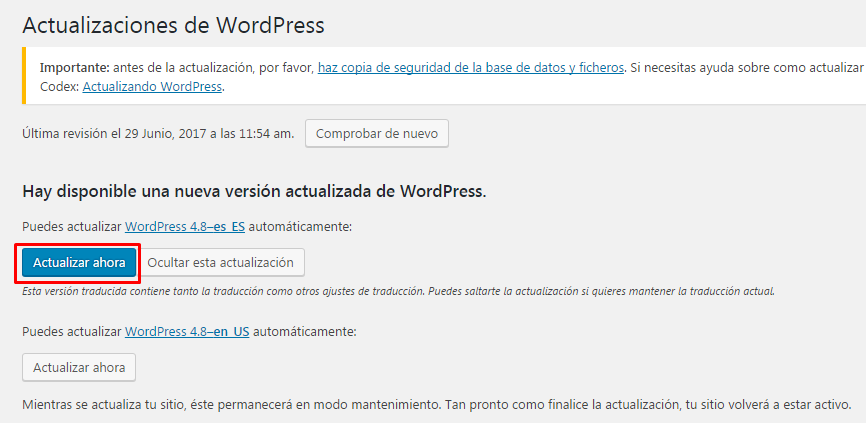The width and height of the screenshot is (866, 423).
Task: Click 'Ocultar esta actualización' button
Action: pos(220,262)
